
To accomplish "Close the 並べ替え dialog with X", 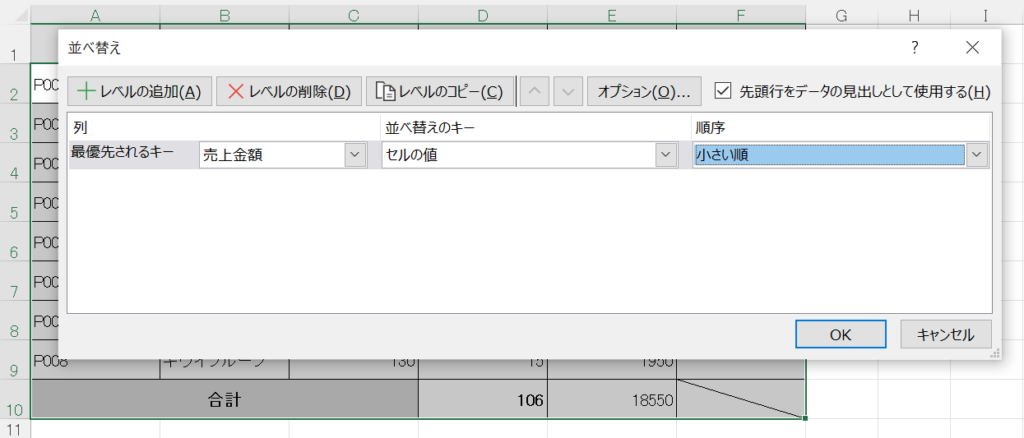I will [x=971, y=48].
